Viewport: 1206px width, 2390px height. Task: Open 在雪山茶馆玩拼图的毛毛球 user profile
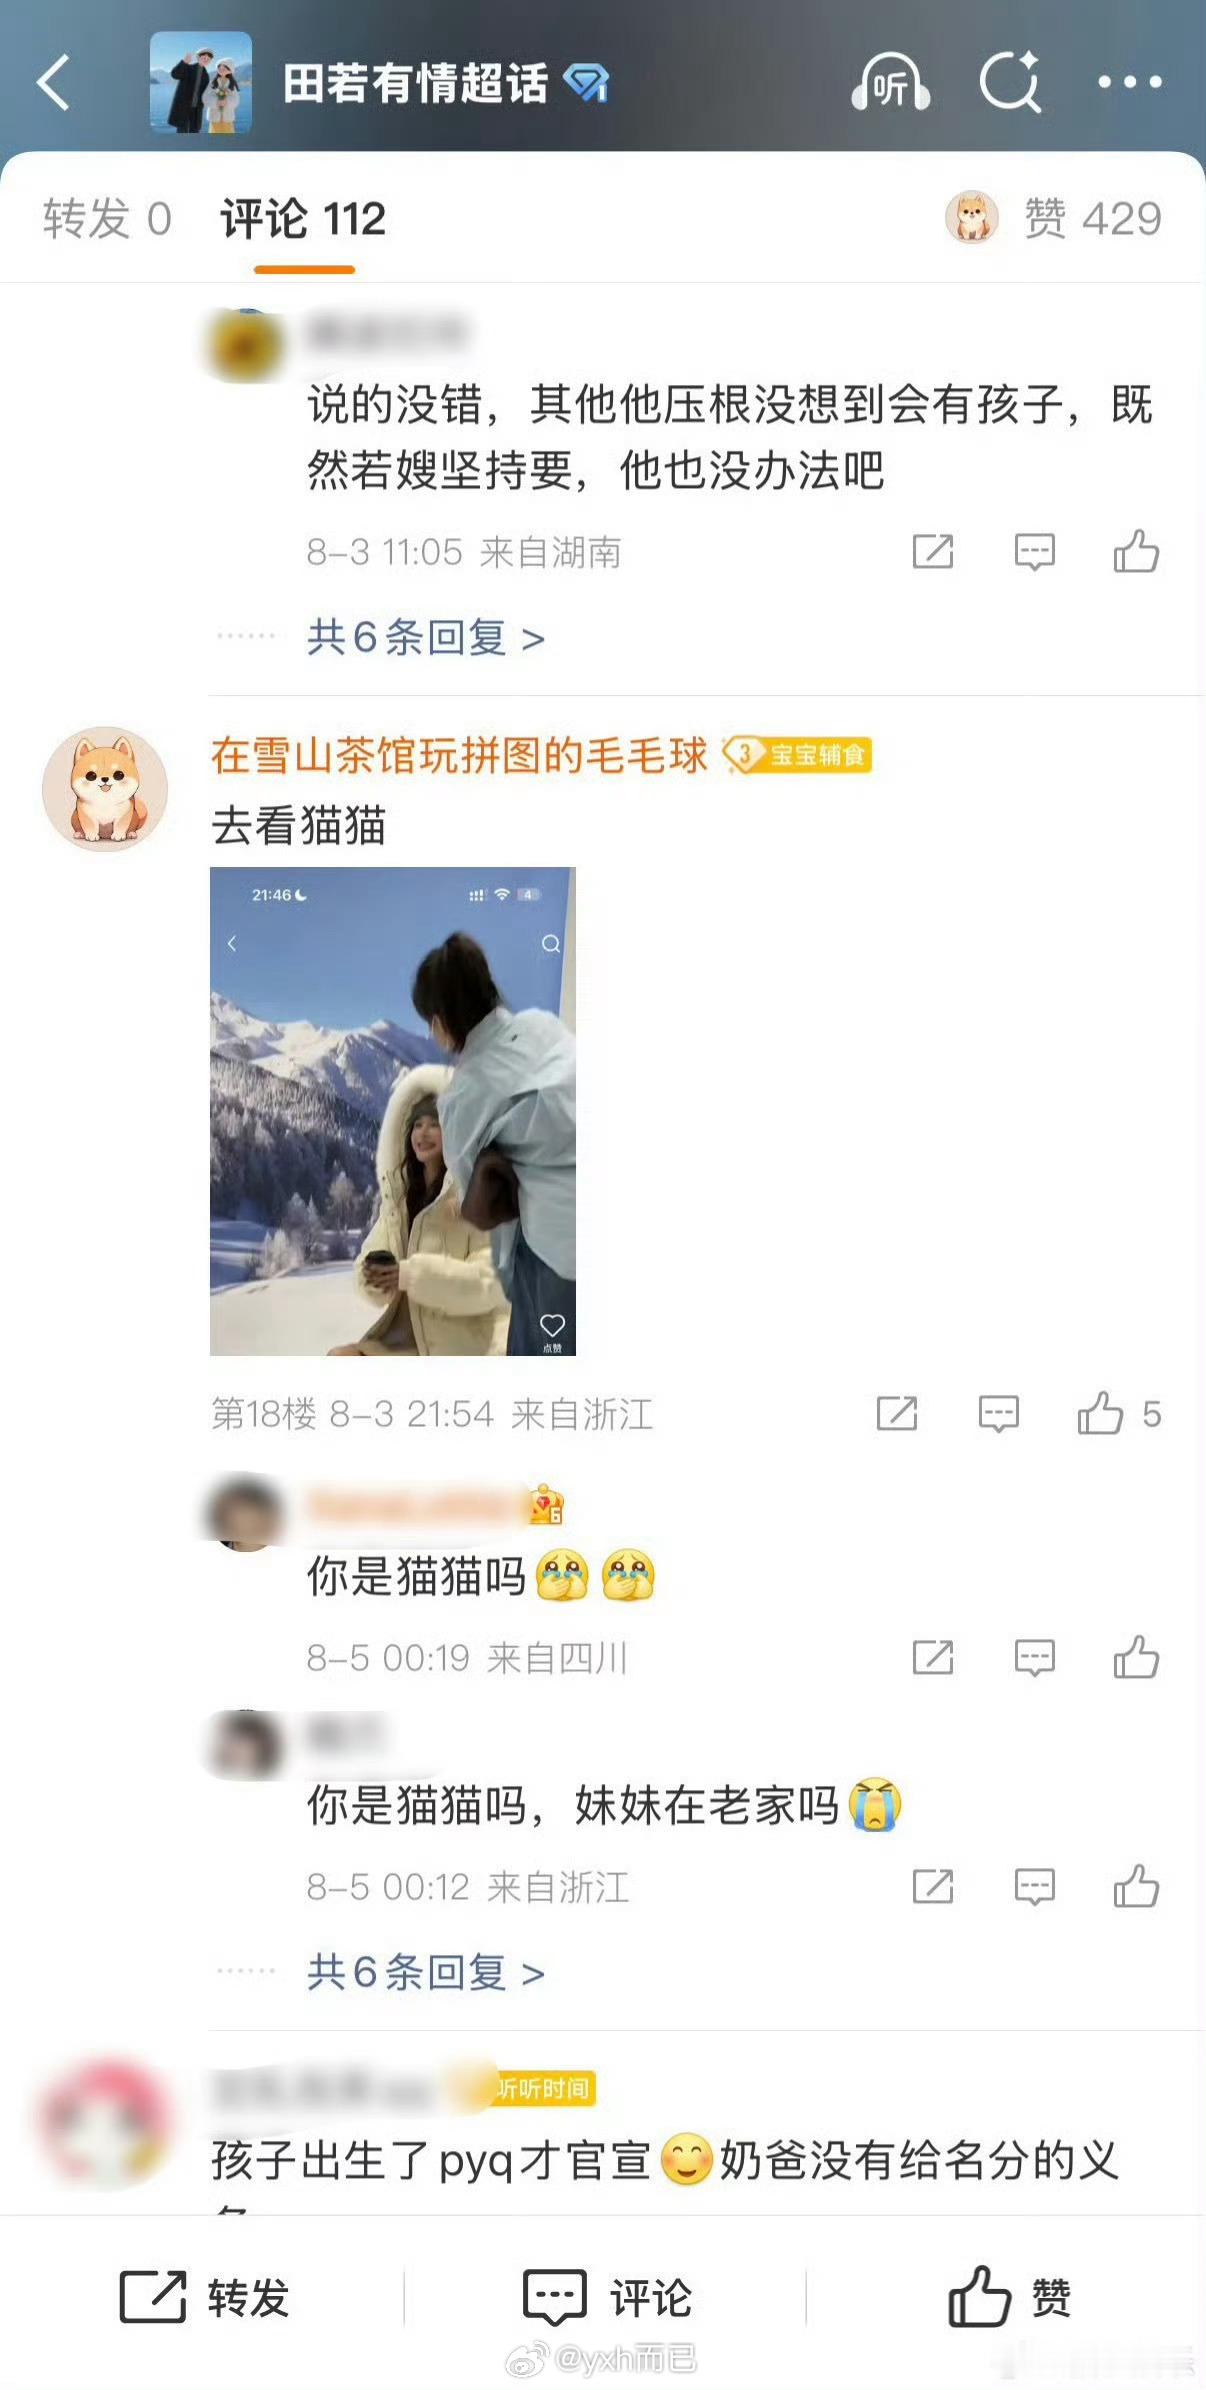pyautogui.click(x=458, y=756)
